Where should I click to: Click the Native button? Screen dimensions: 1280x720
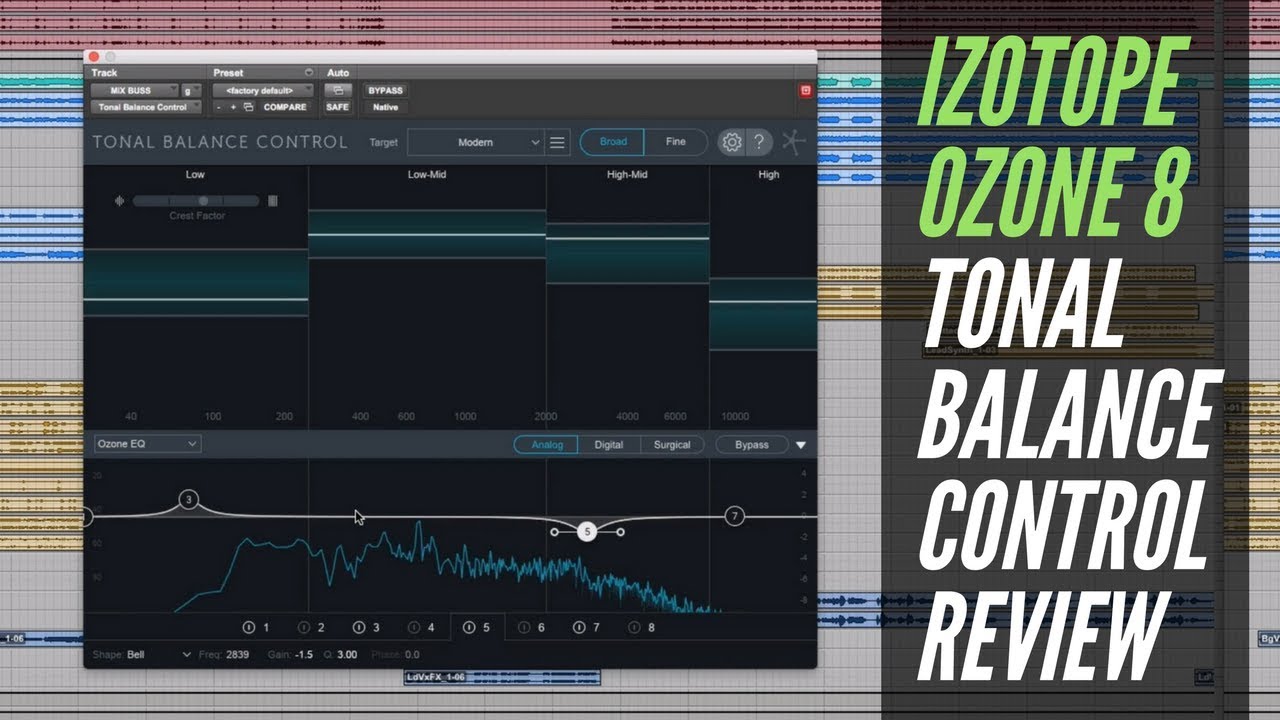click(x=385, y=107)
